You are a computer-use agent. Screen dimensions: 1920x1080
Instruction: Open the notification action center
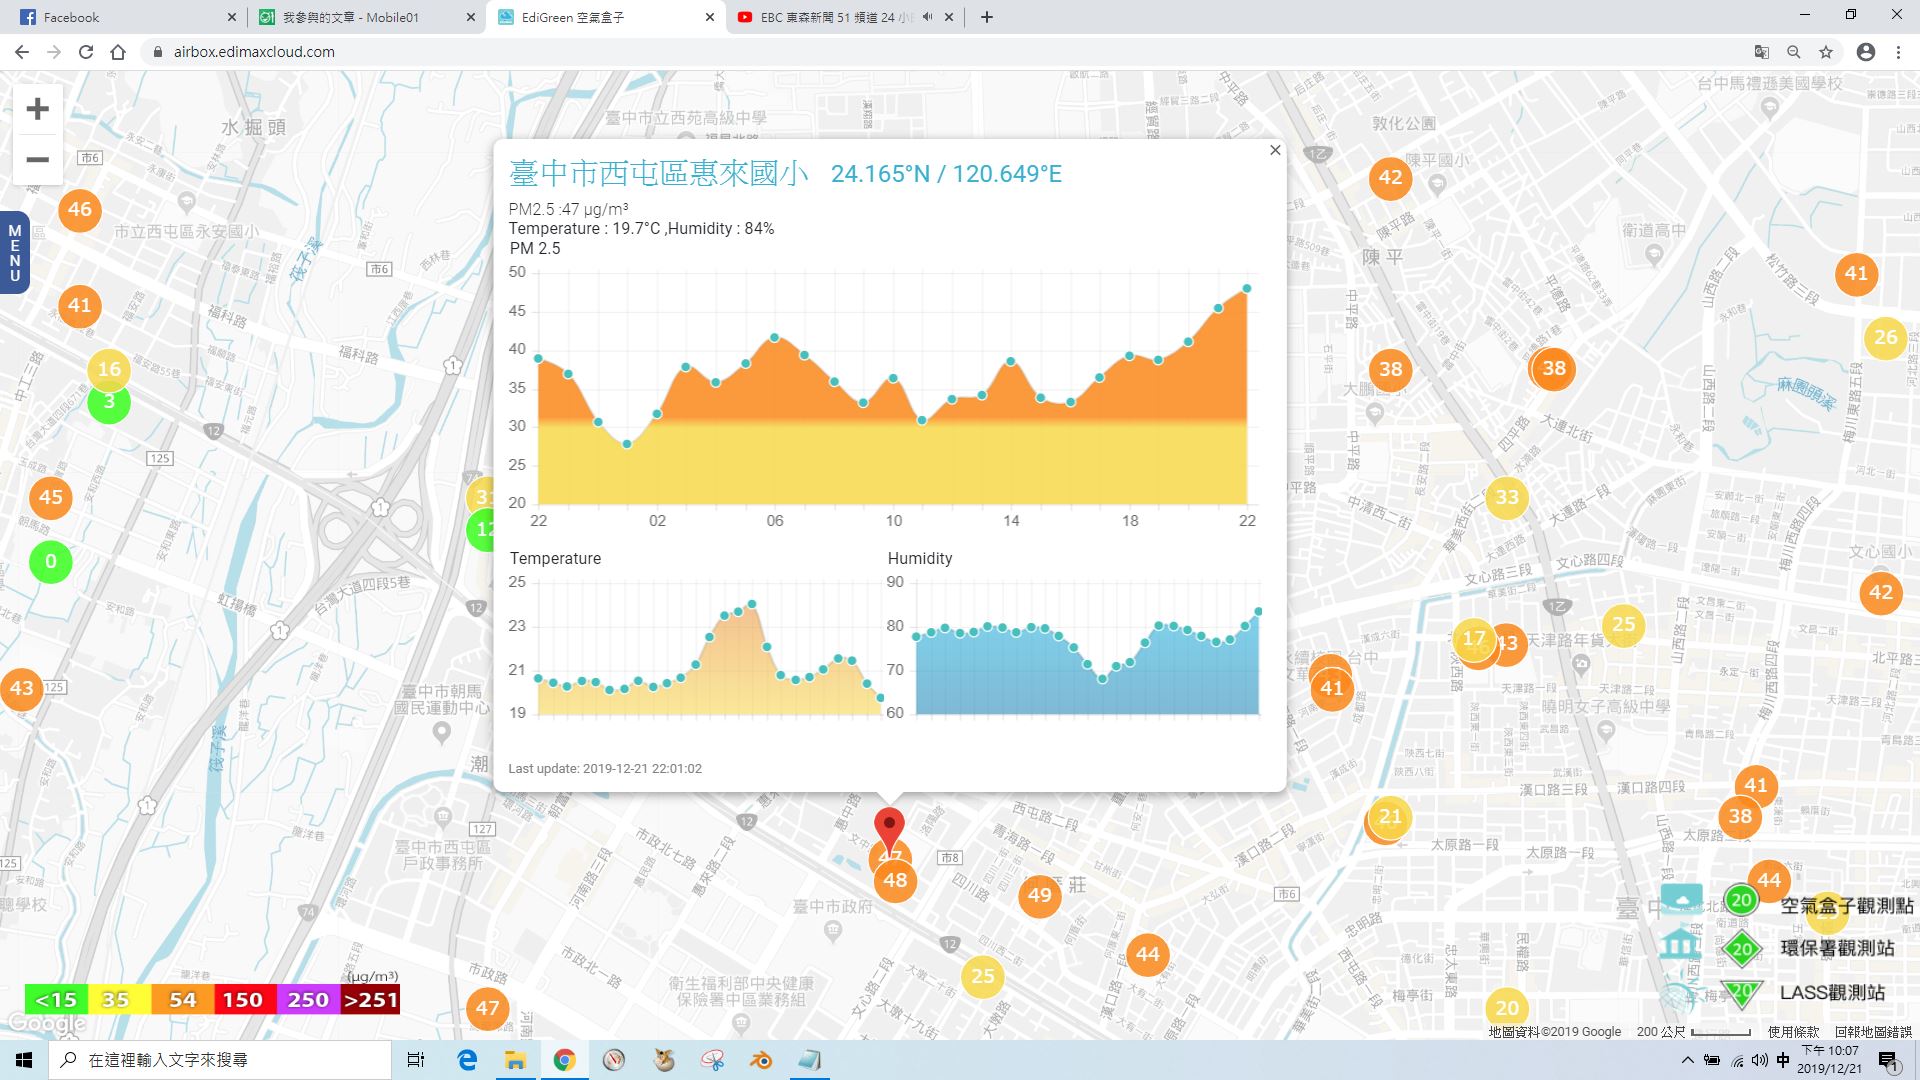(1888, 1061)
